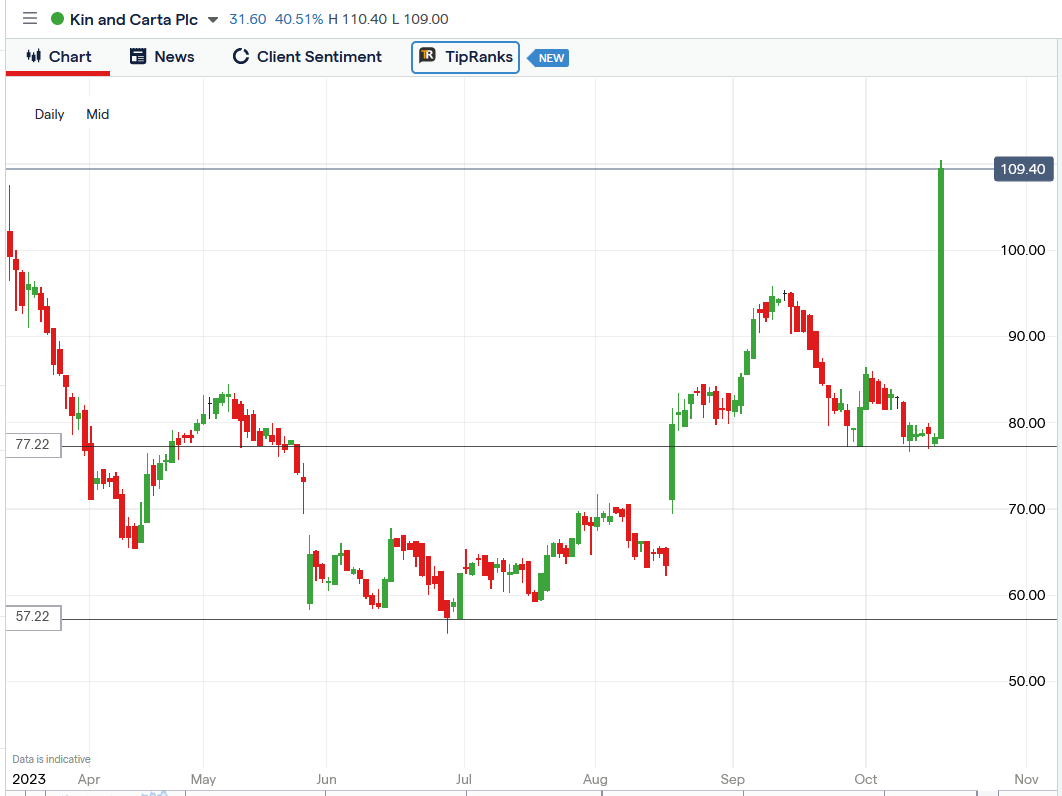Image resolution: width=1062 pixels, height=796 pixels.
Task: Click the Sep date axis label
Action: coord(732,780)
